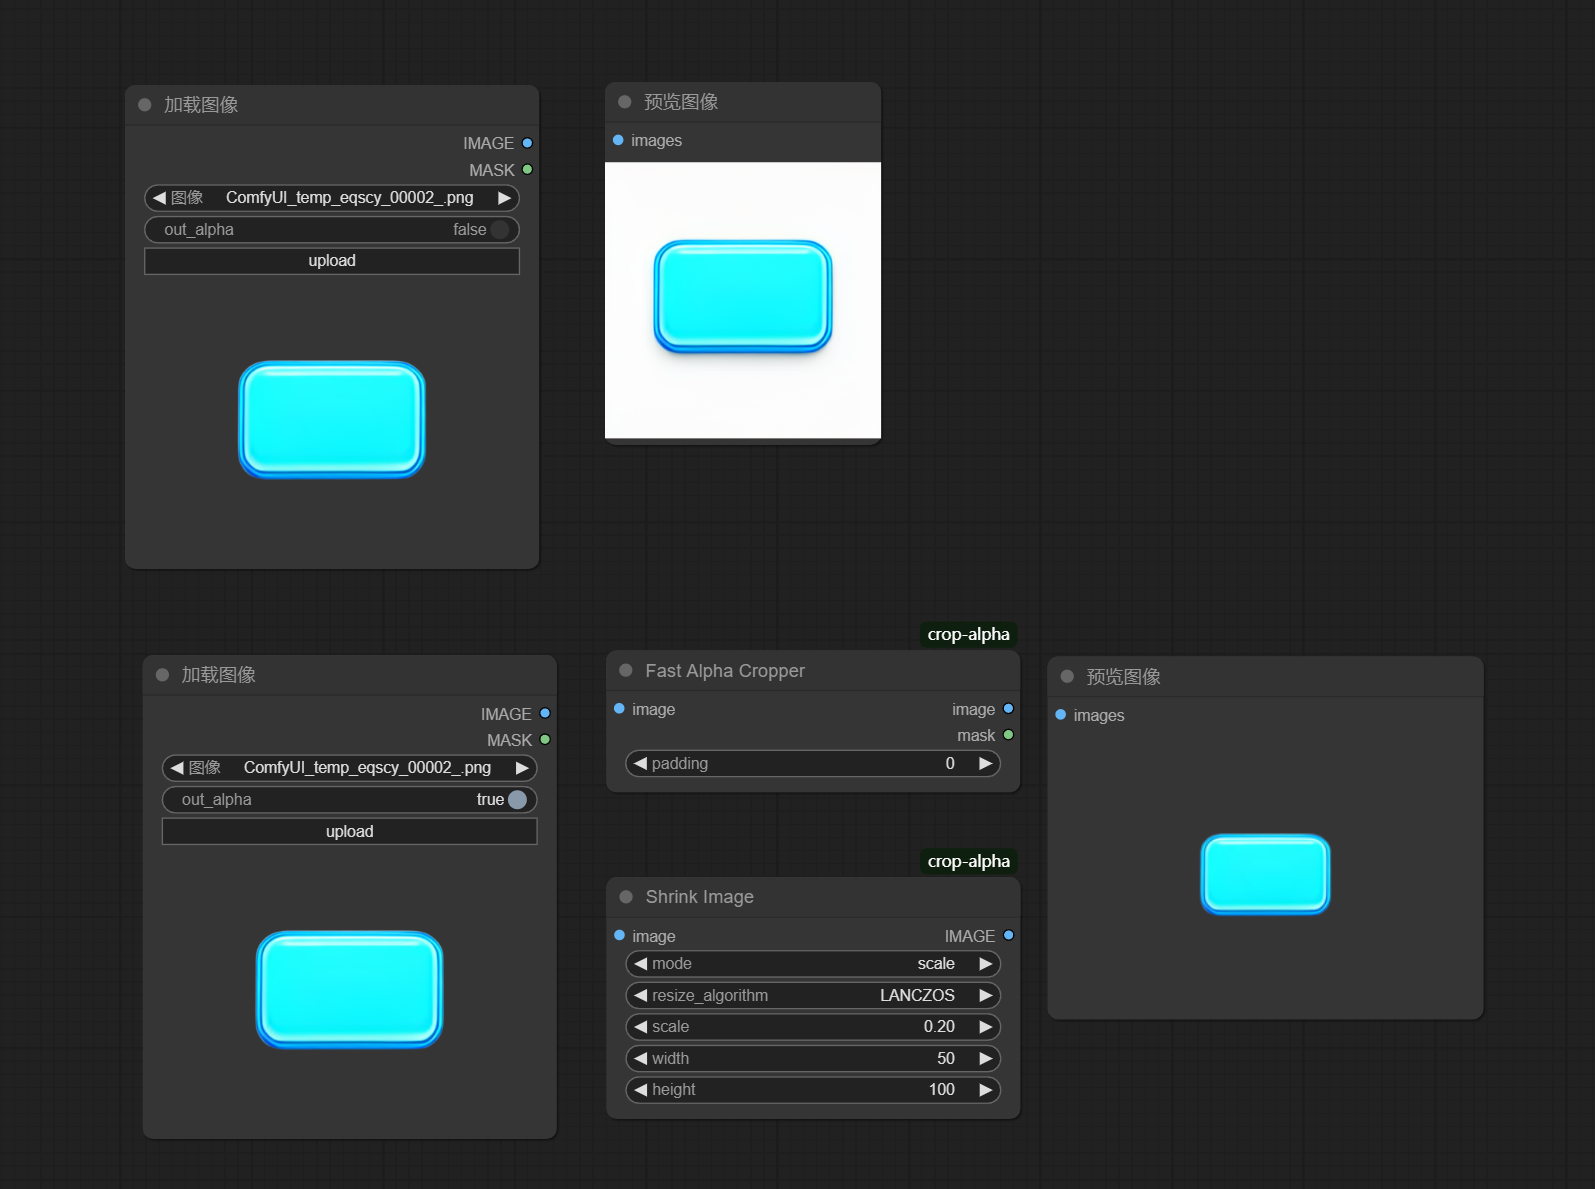Decrease the width value 50

click(640, 1058)
